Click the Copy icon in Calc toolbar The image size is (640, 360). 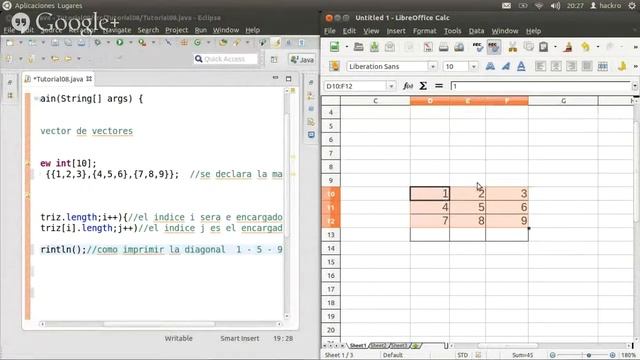528,47
